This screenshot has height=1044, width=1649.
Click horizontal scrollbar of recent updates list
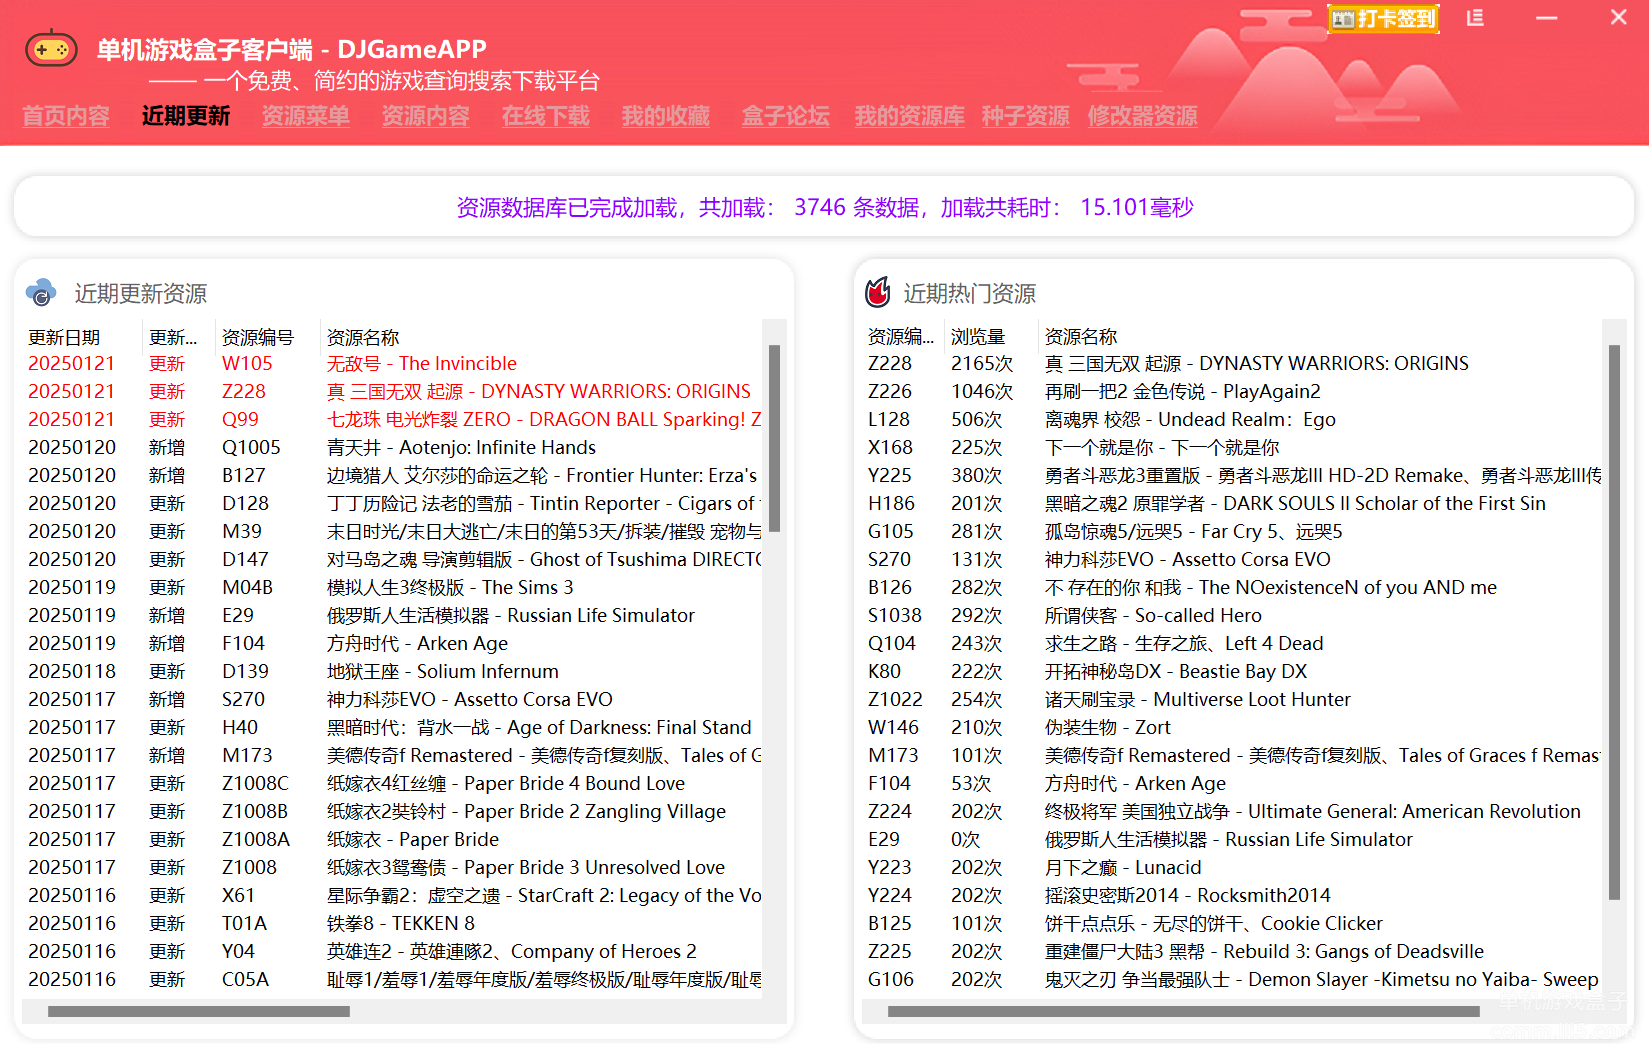pyautogui.click(x=199, y=1011)
